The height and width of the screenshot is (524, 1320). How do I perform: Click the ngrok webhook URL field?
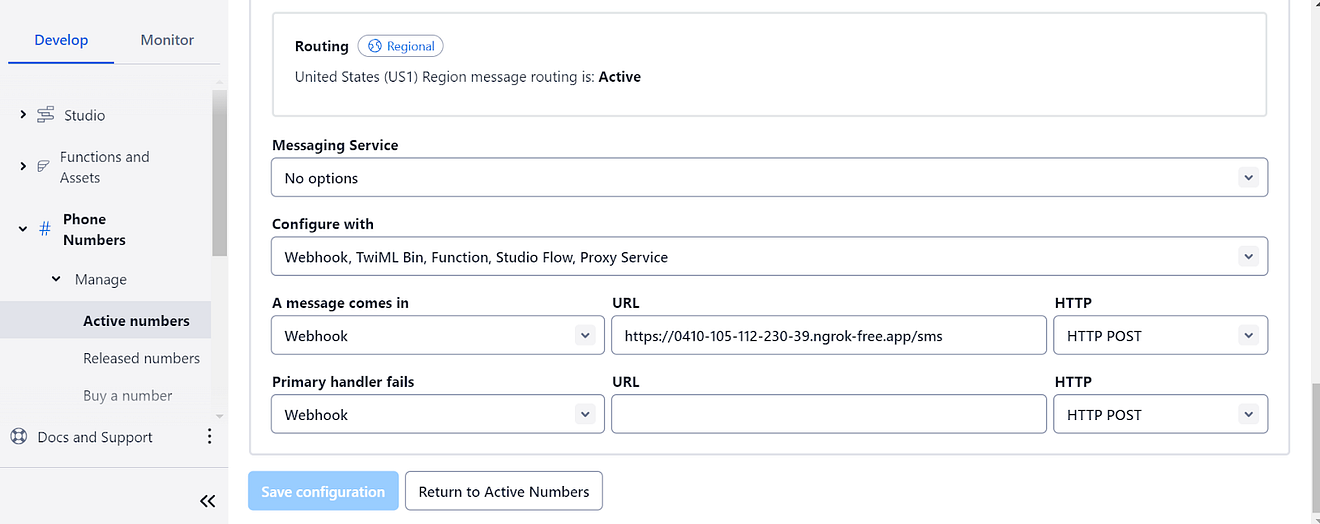click(828, 336)
